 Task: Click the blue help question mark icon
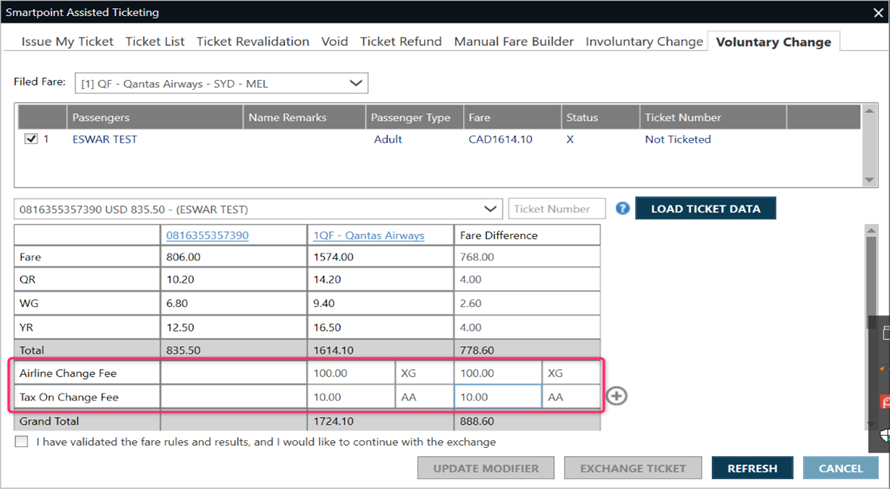coord(623,209)
